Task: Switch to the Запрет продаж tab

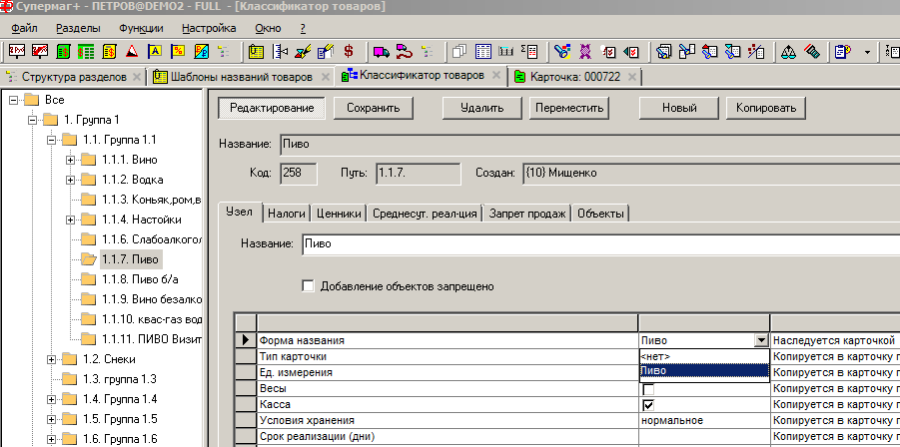Action: (x=527, y=213)
